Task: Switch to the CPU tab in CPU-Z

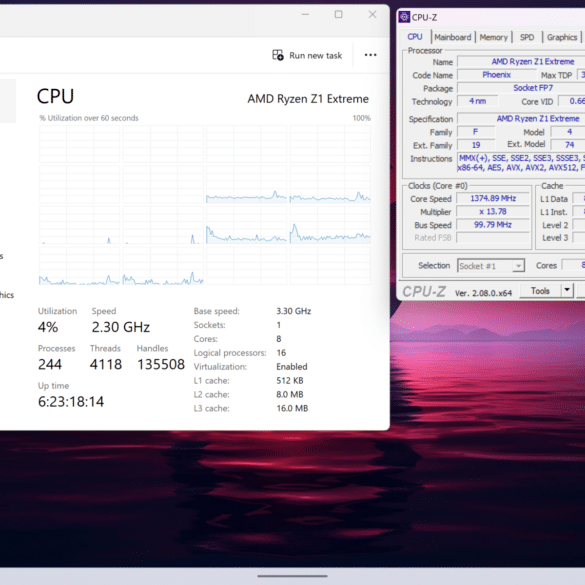Action: pyautogui.click(x=415, y=37)
